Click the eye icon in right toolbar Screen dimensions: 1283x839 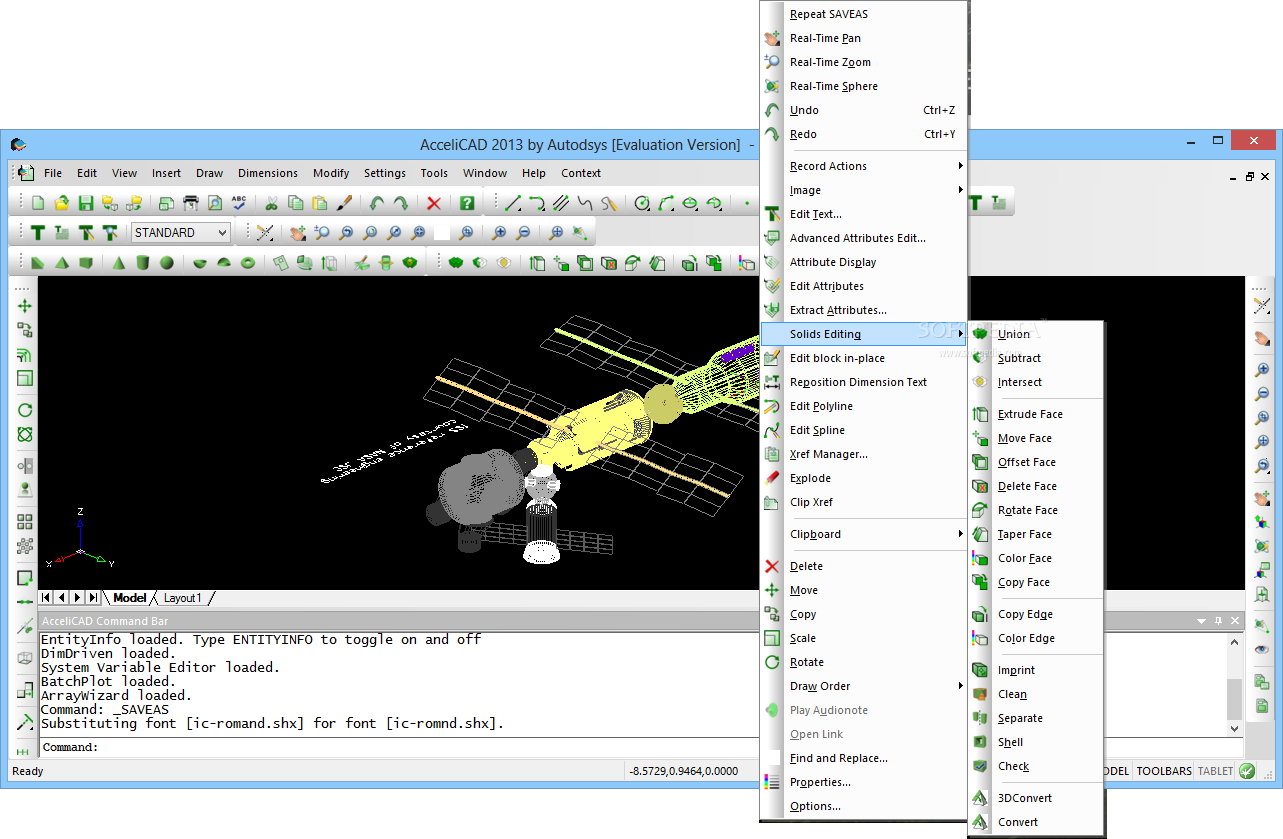pyautogui.click(x=1263, y=649)
